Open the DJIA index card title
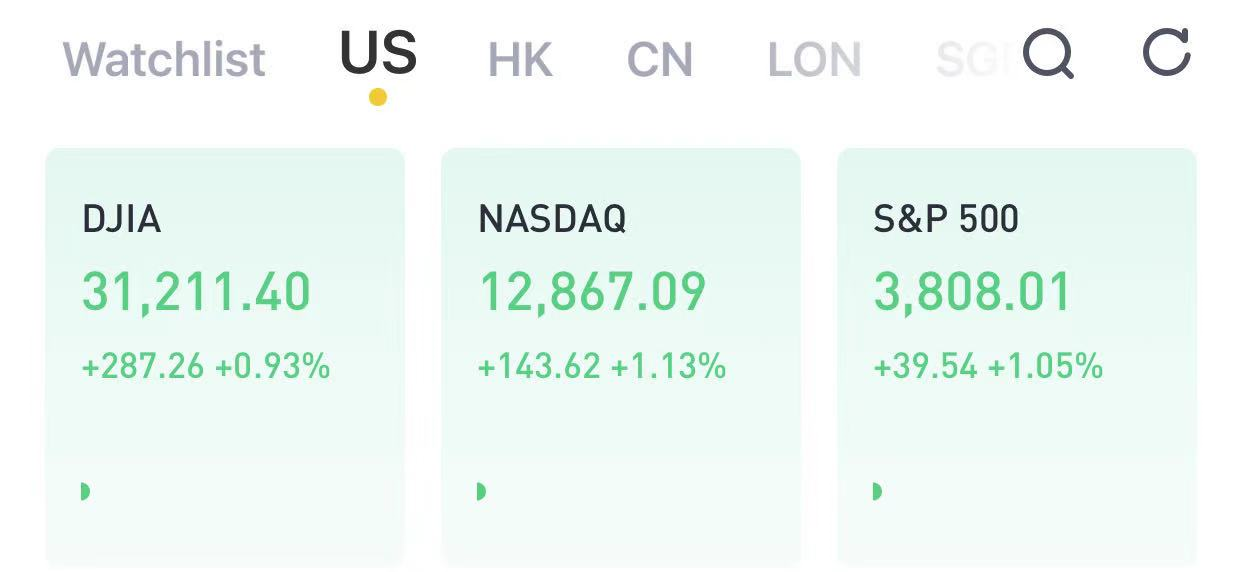Screen dimensions: 1242x572 point(121,219)
